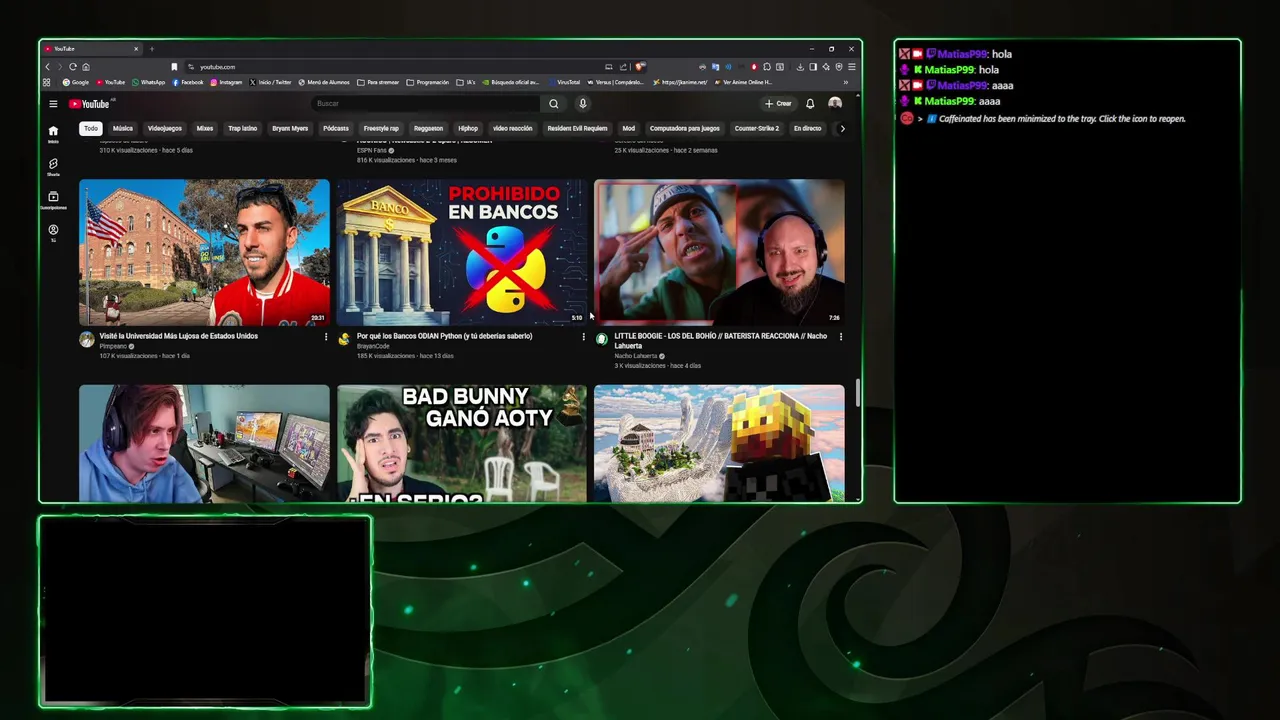Open the BAD BUNNY GANÓ AOTY thumbnail
This screenshot has width=1280, height=720.
tap(462, 443)
